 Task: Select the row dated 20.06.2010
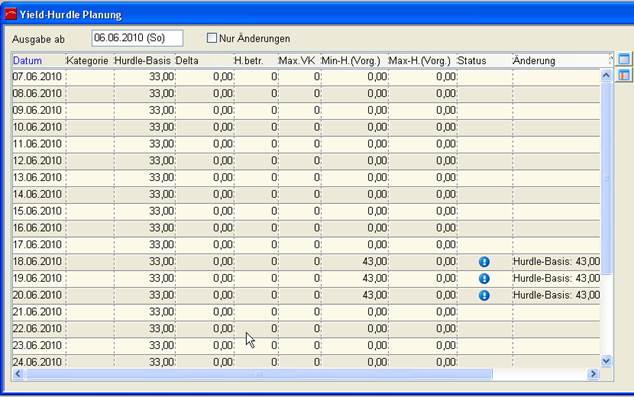[x=306, y=295]
